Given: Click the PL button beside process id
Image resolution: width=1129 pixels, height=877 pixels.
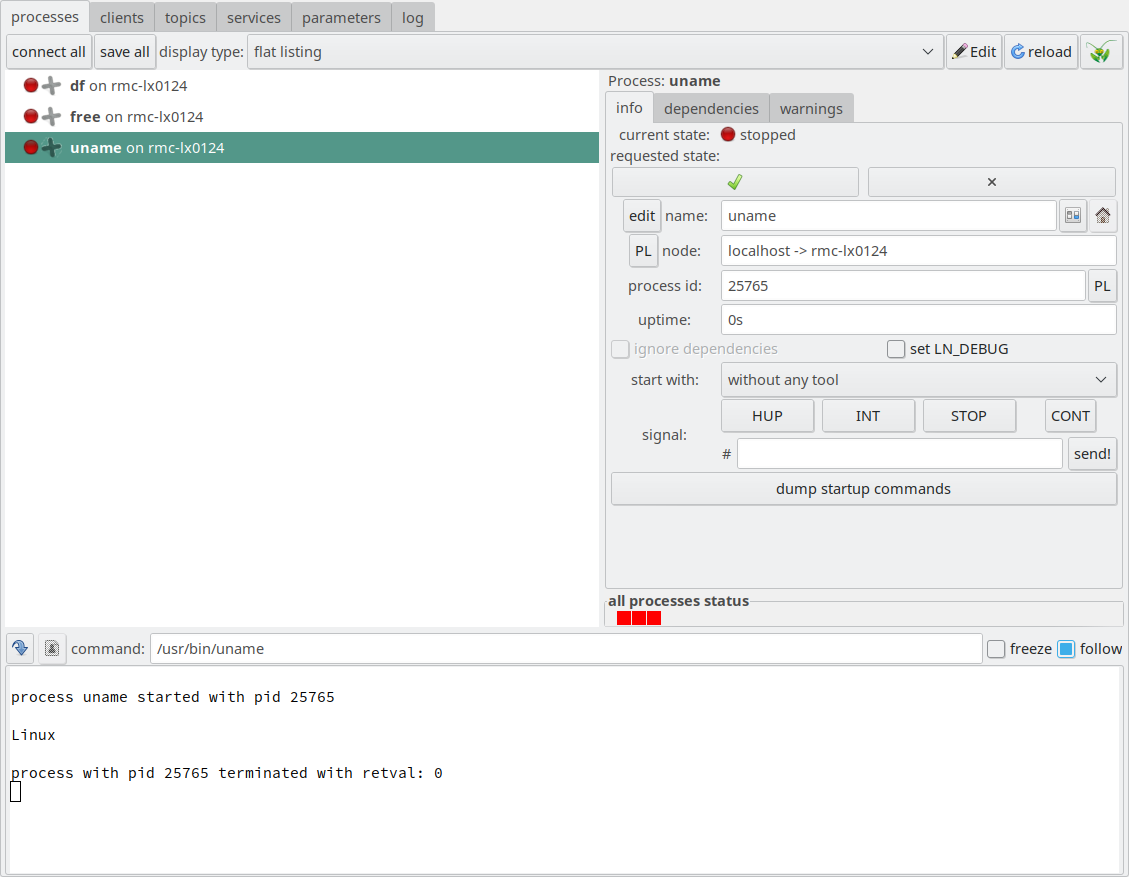Looking at the screenshot, I should pos(1102,286).
